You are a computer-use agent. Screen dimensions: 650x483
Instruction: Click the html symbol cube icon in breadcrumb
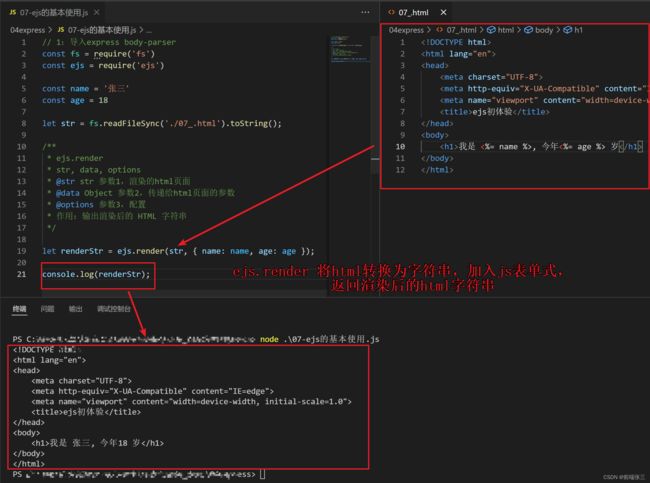coord(491,30)
